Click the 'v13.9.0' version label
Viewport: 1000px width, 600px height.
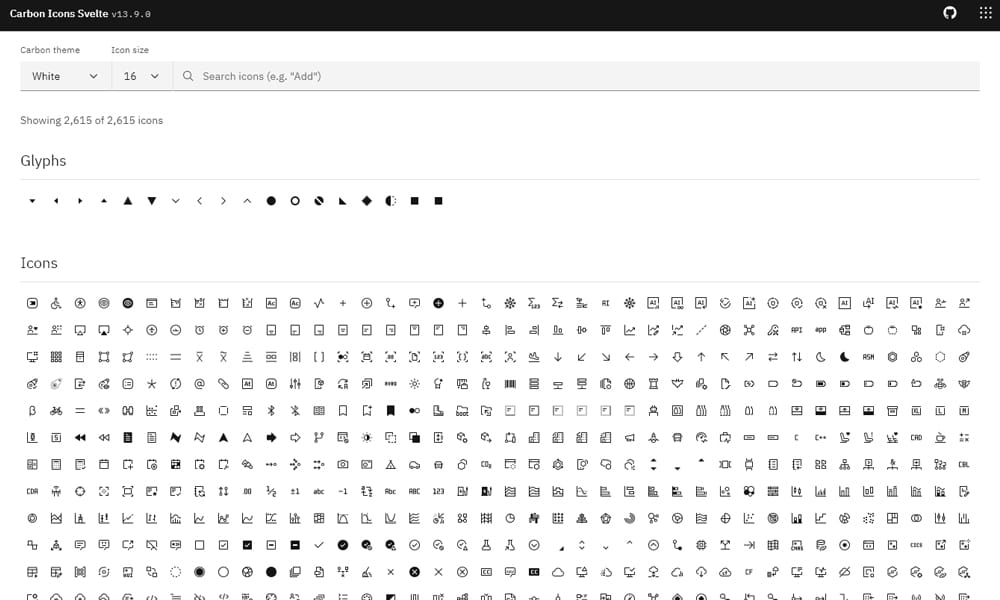pos(131,14)
